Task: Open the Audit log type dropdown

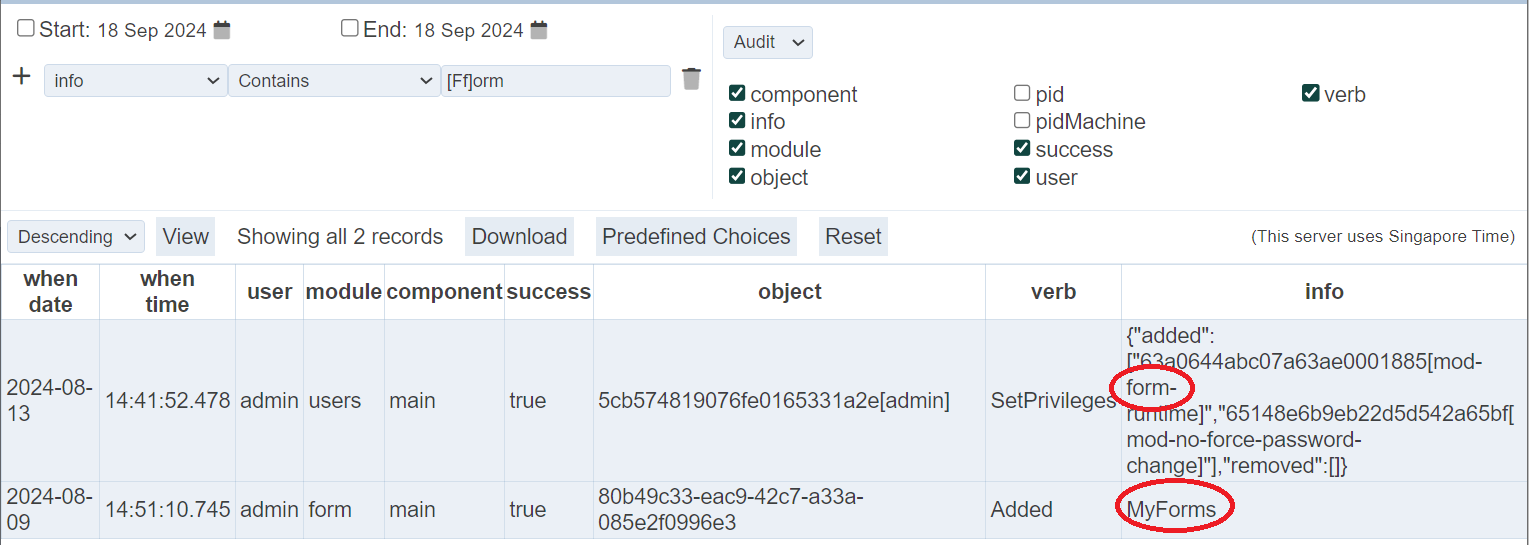Action: (x=767, y=42)
